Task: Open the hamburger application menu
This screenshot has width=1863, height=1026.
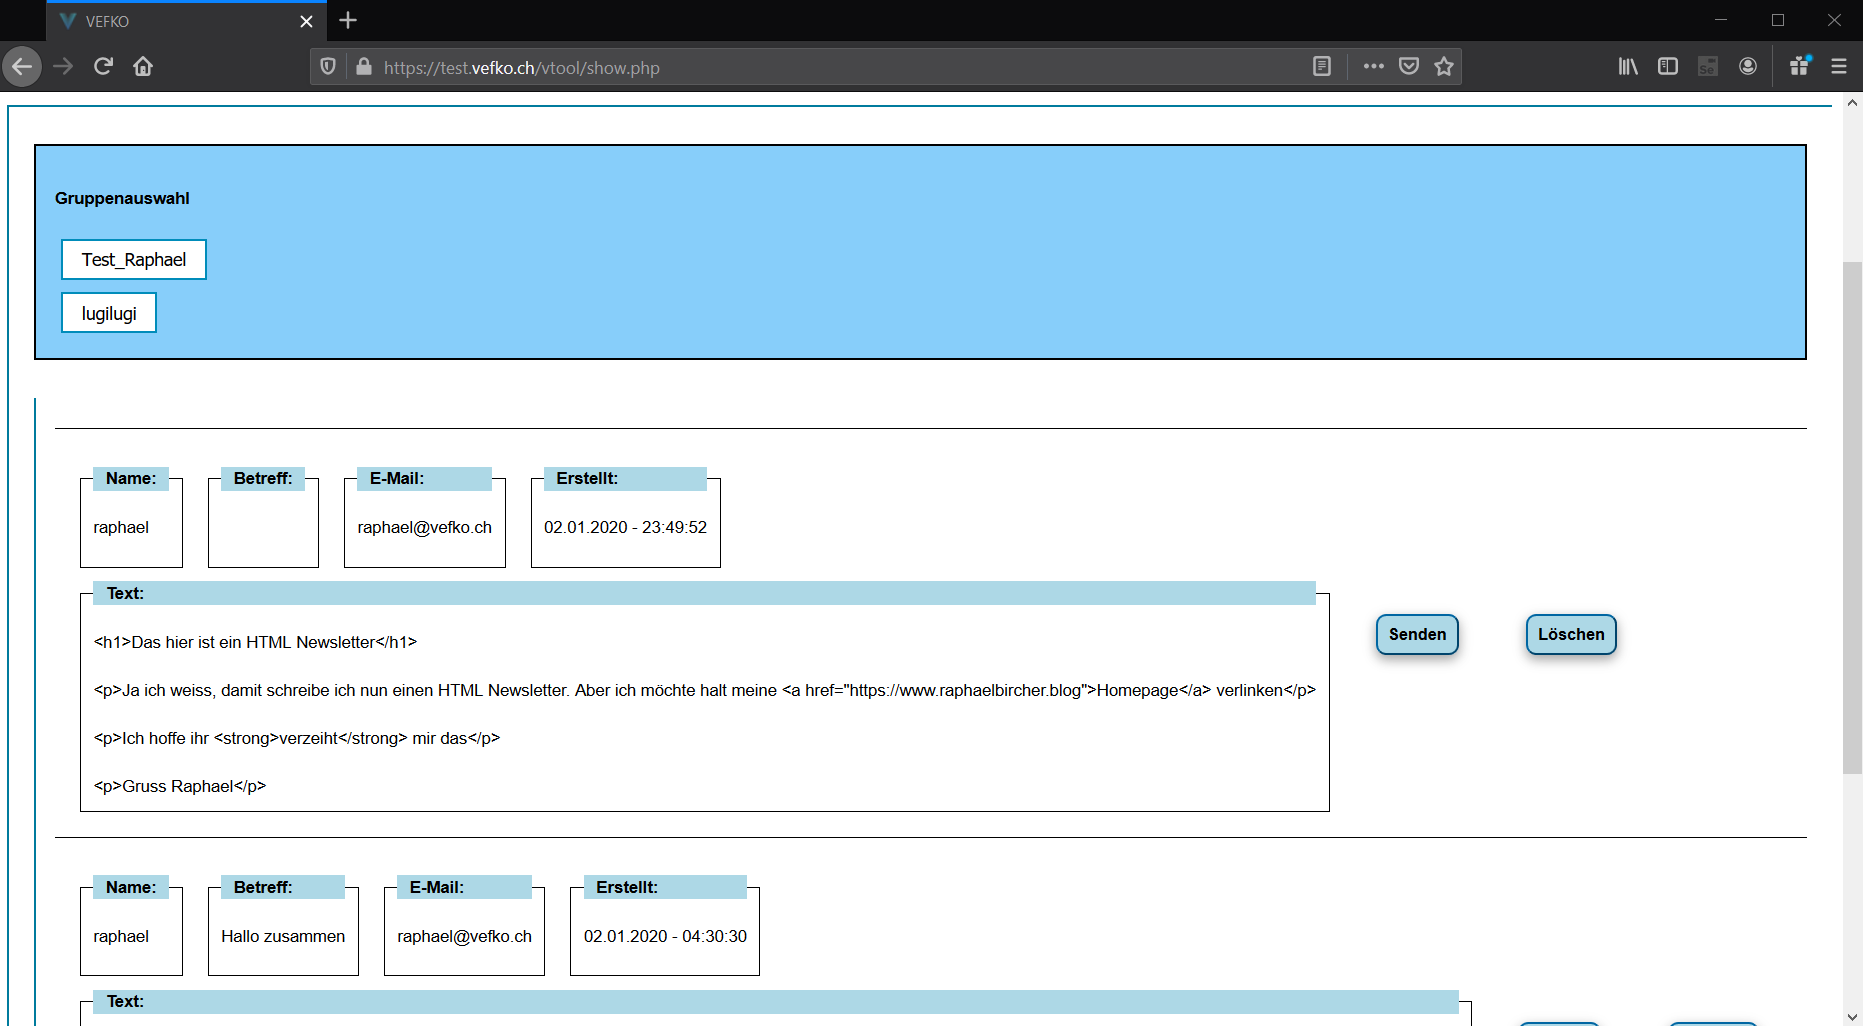Action: tap(1838, 67)
